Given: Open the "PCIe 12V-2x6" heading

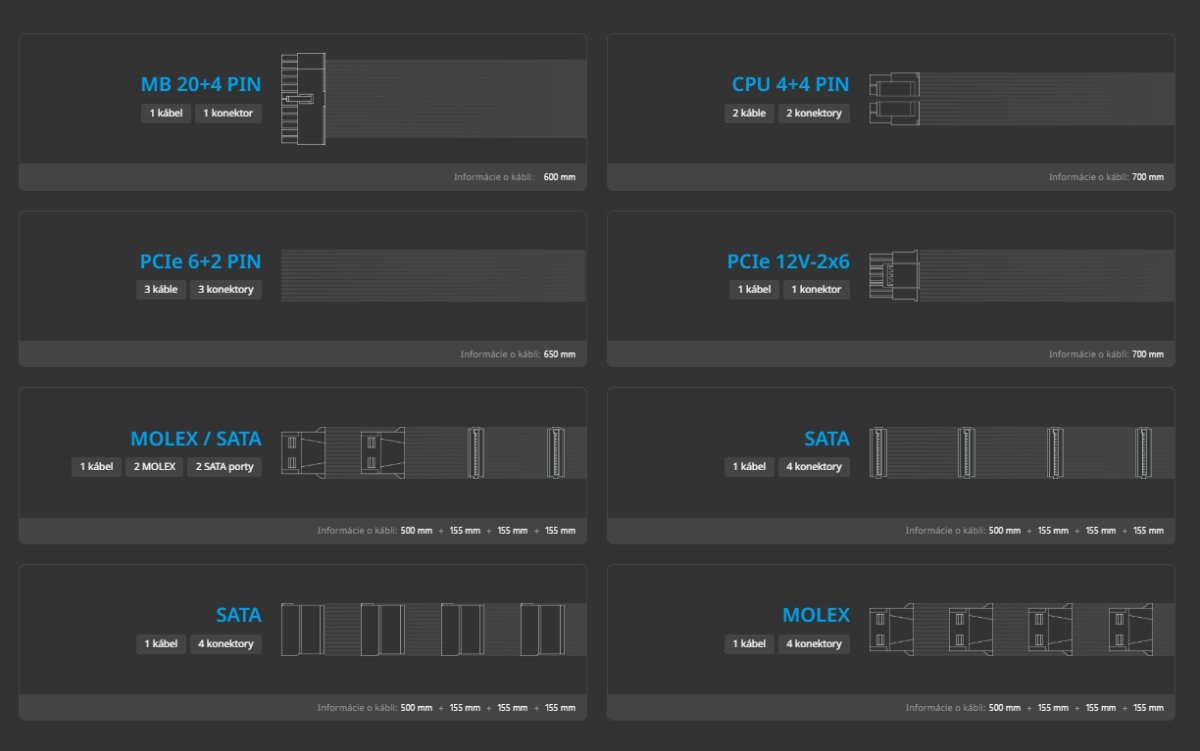Looking at the screenshot, I should point(788,262).
